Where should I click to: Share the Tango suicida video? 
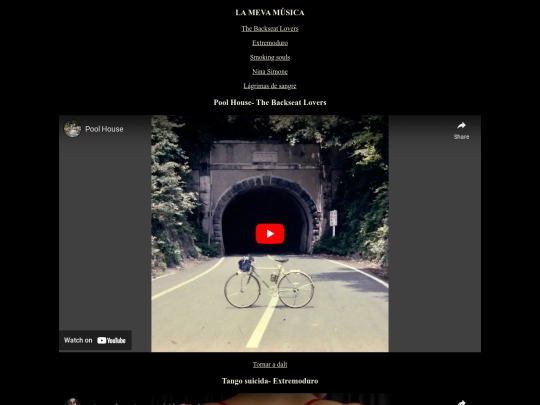click(x=461, y=402)
